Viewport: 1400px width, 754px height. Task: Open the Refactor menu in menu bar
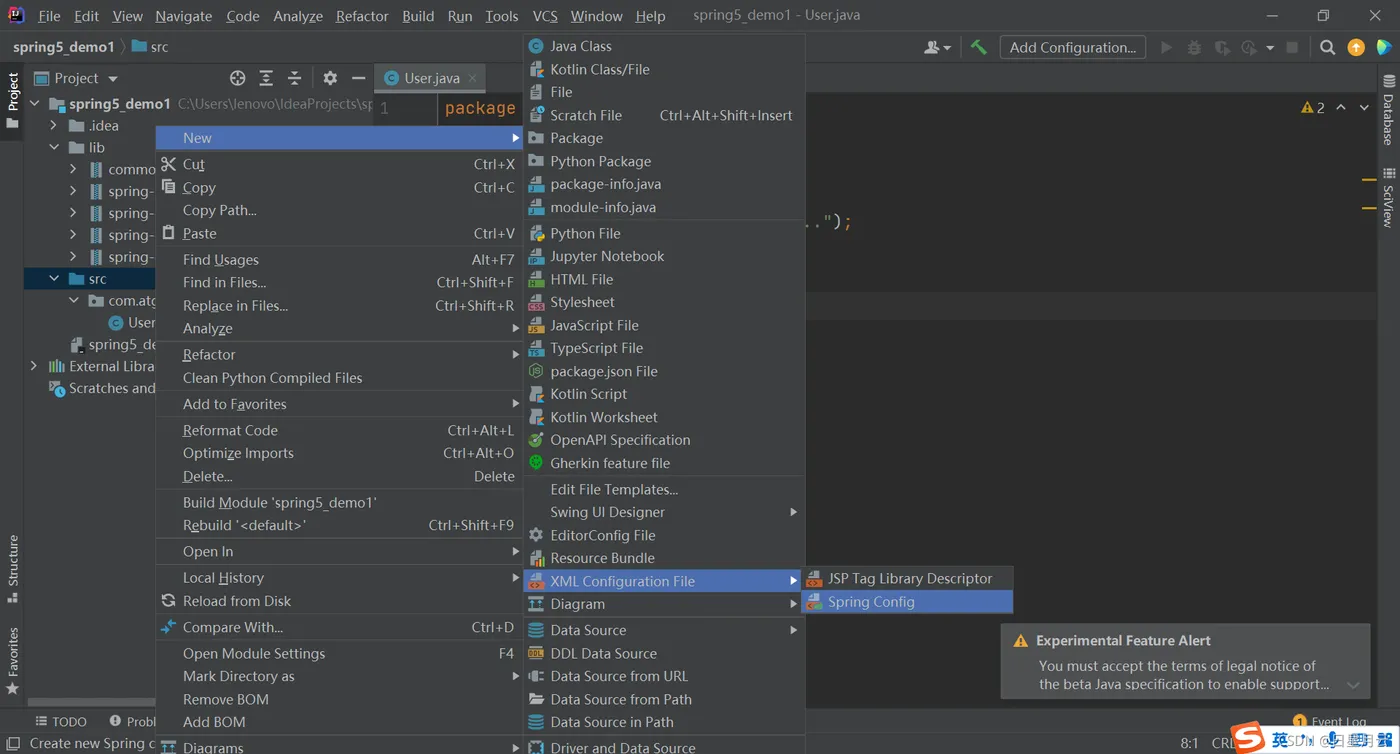pos(362,16)
